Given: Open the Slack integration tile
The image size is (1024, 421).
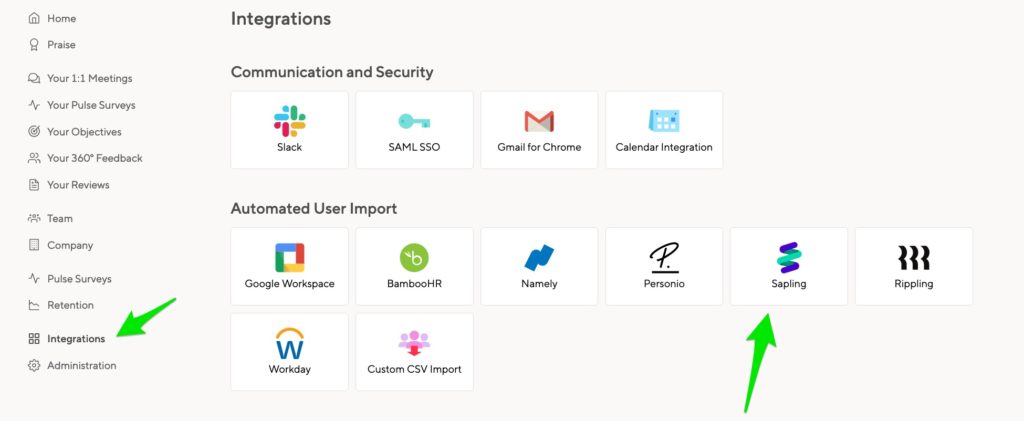Looking at the screenshot, I should (x=289, y=130).
